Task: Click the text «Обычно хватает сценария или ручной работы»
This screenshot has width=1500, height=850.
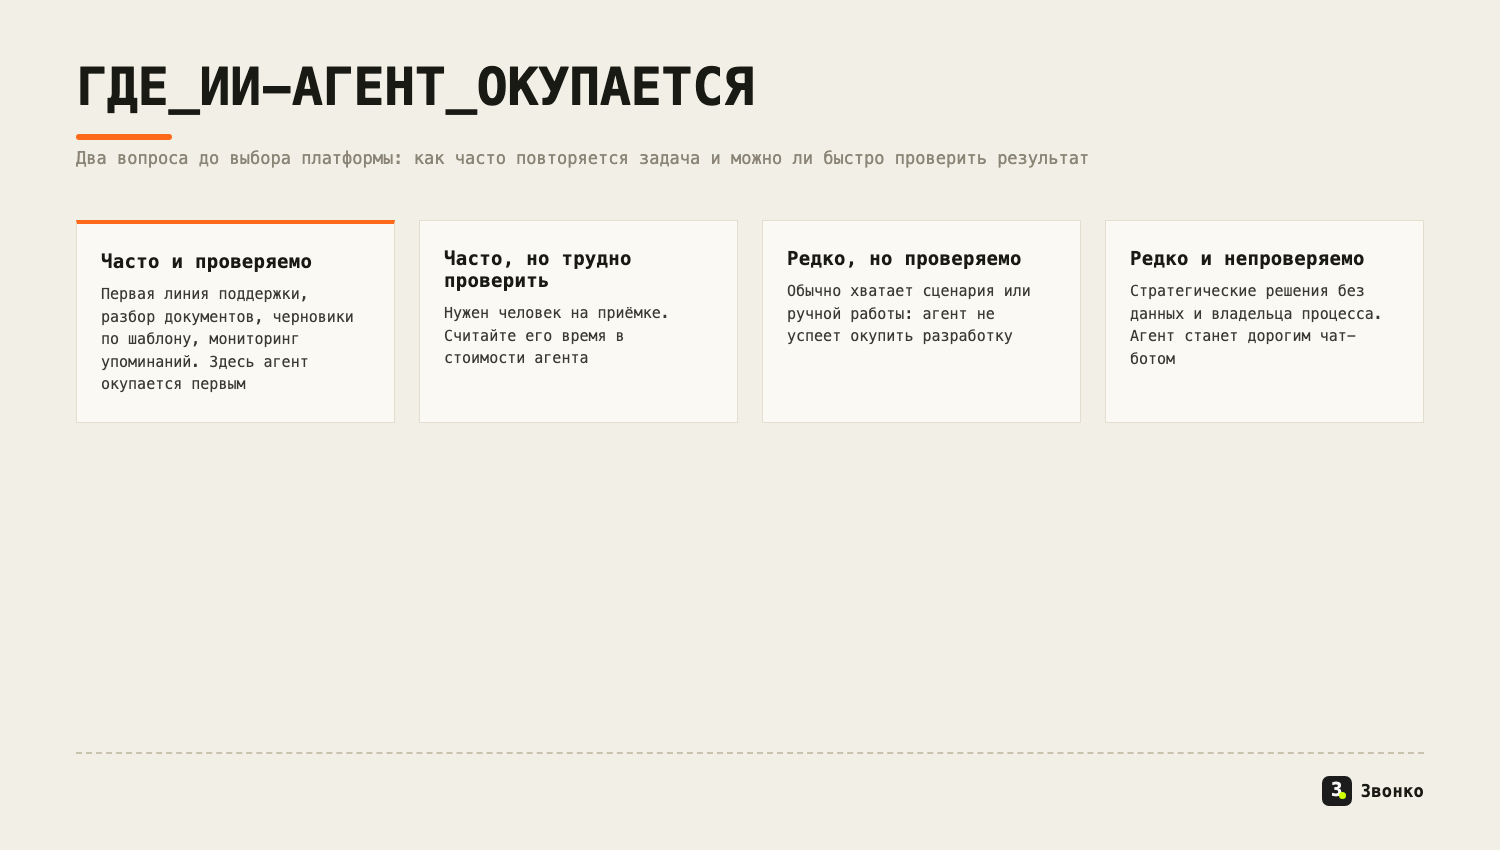Action: tap(909, 313)
